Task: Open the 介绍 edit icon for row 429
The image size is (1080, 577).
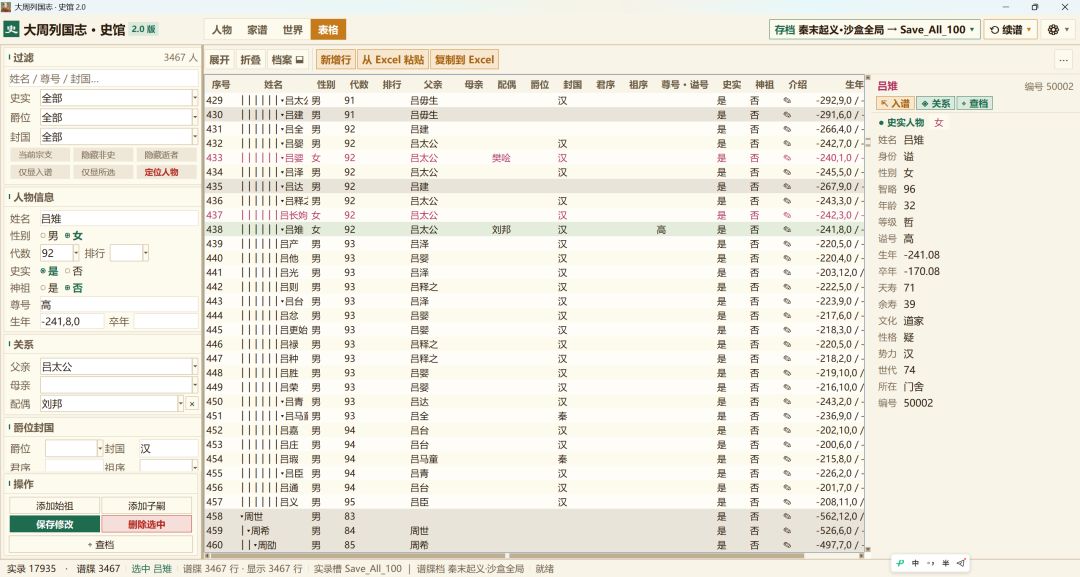Action: (787, 101)
